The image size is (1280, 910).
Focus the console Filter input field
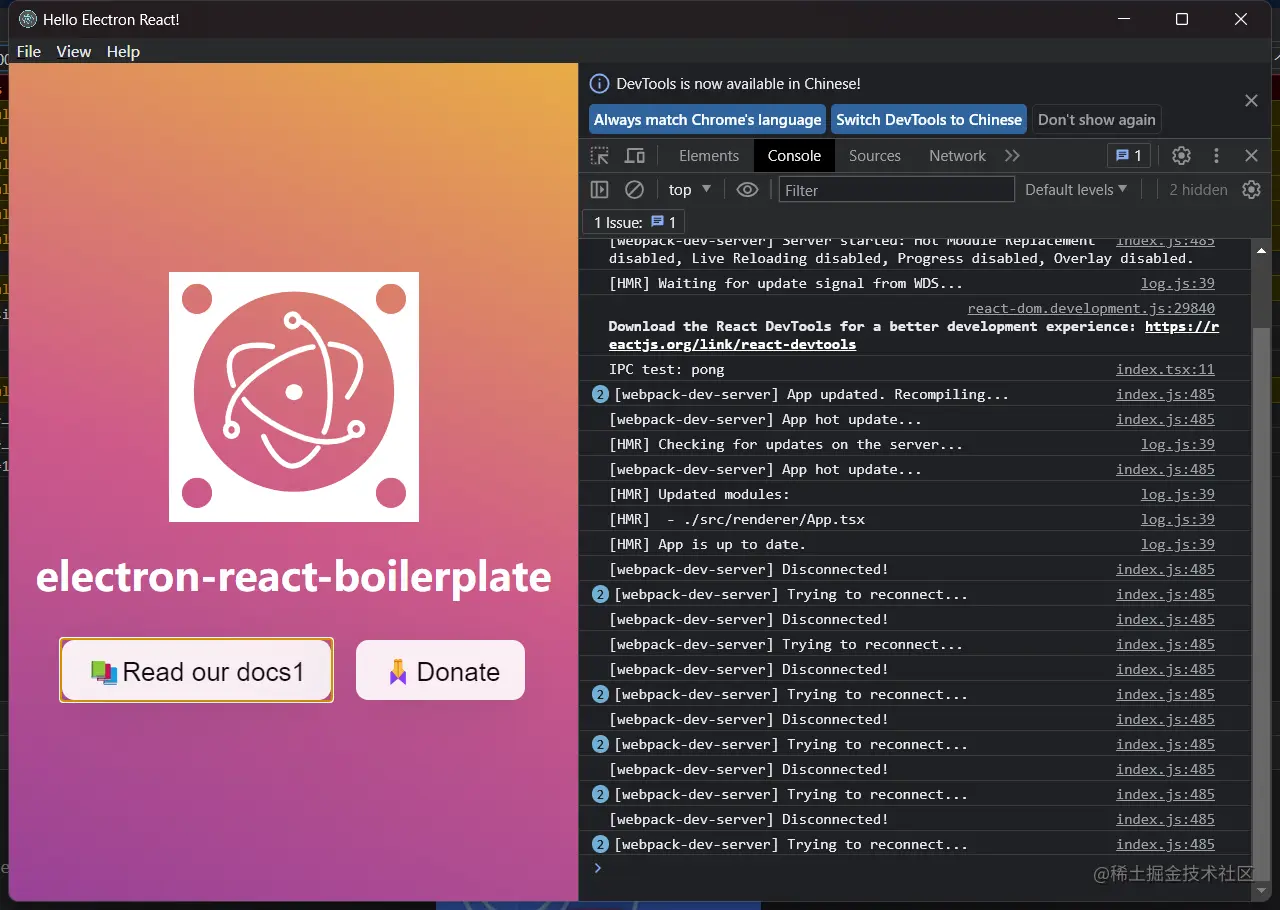click(897, 190)
